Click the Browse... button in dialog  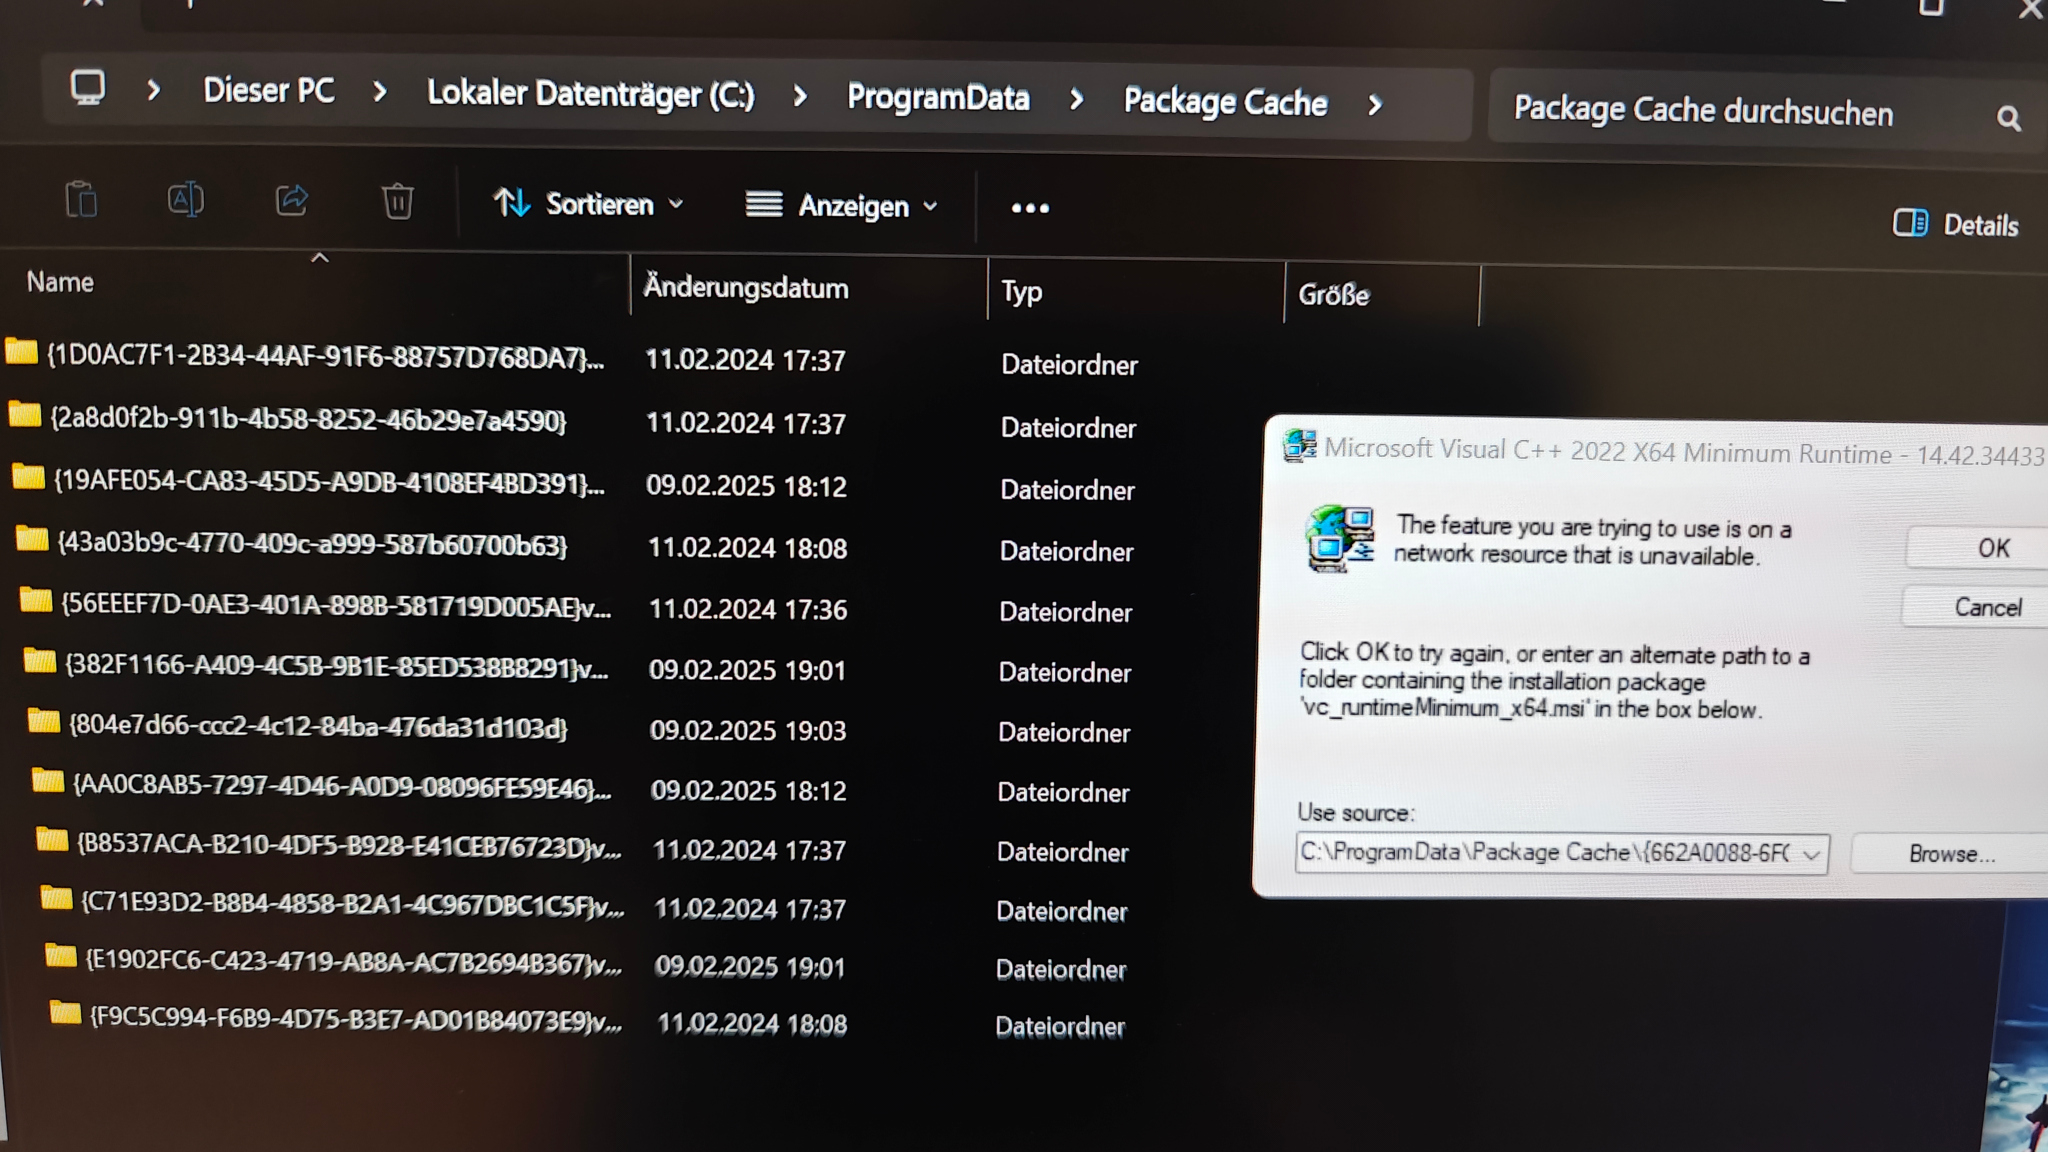(1950, 854)
